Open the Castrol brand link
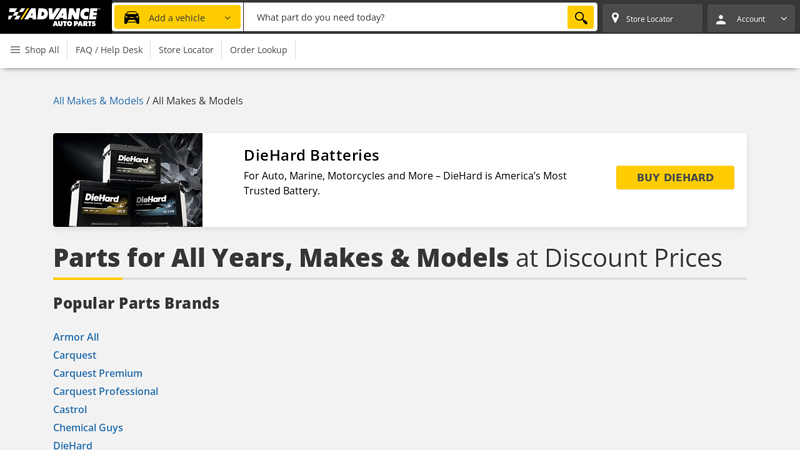Viewport: 800px width, 450px height. [x=70, y=409]
